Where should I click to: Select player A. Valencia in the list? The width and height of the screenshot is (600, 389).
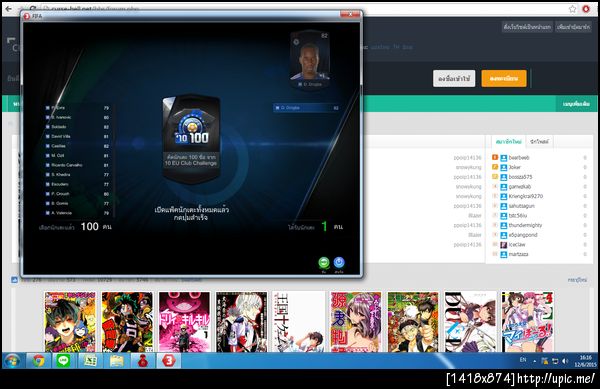click(77, 213)
